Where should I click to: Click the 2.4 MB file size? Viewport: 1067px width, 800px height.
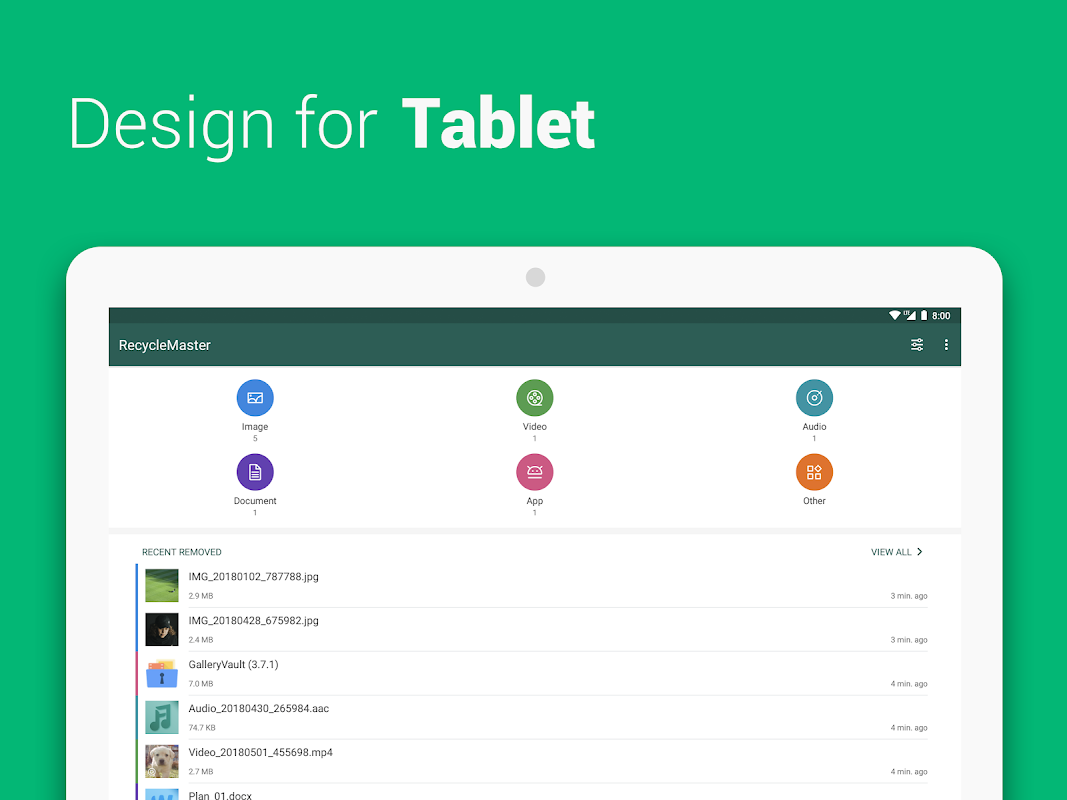(x=201, y=640)
